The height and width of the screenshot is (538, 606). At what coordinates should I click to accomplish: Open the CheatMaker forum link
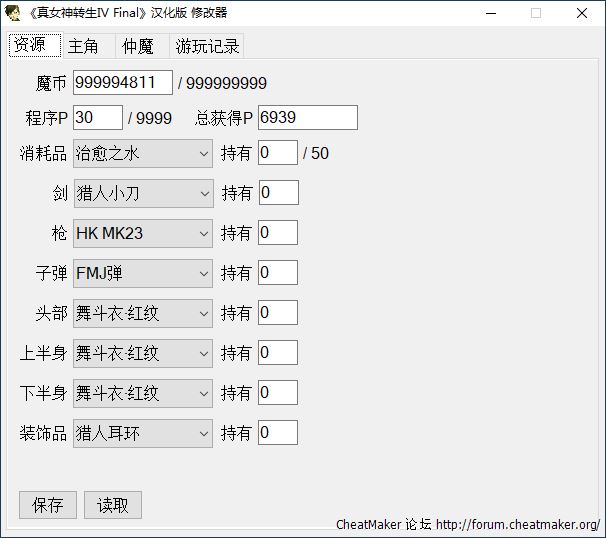517,524
